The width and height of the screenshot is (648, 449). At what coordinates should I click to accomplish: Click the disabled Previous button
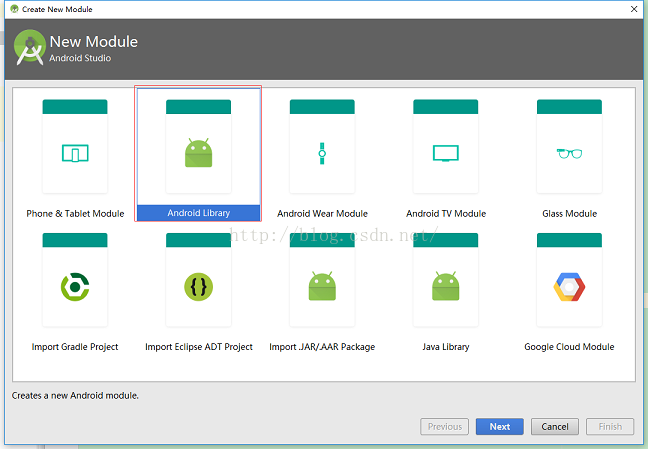pos(445,426)
